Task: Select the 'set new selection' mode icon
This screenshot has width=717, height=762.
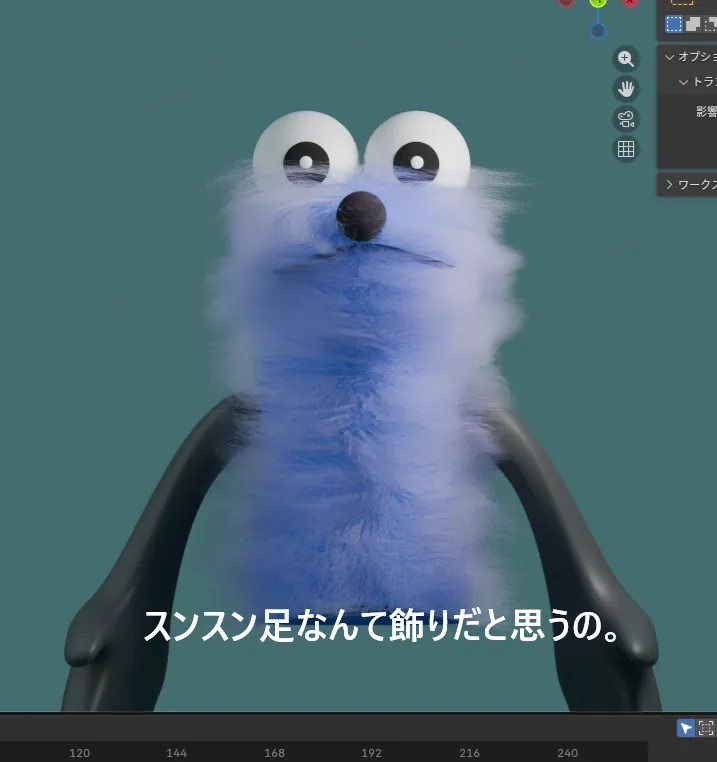Action: coord(674,24)
